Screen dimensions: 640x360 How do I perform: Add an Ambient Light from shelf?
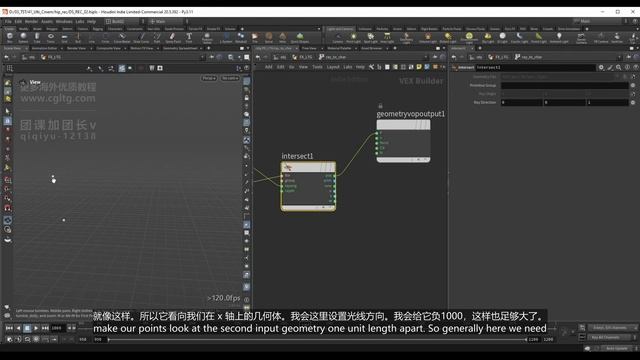[559, 38]
